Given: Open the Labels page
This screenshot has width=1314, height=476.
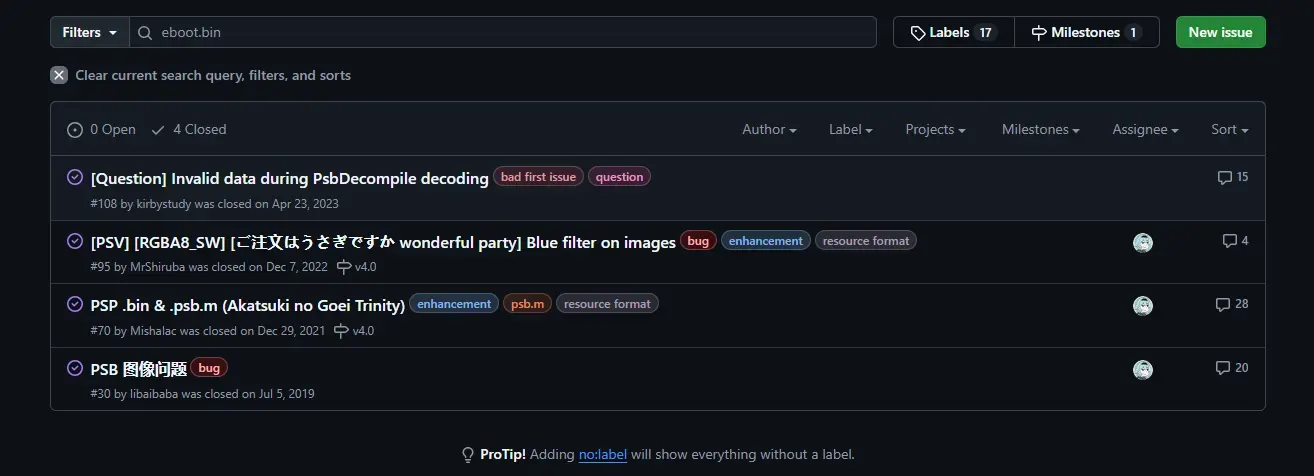Looking at the screenshot, I should click(953, 32).
